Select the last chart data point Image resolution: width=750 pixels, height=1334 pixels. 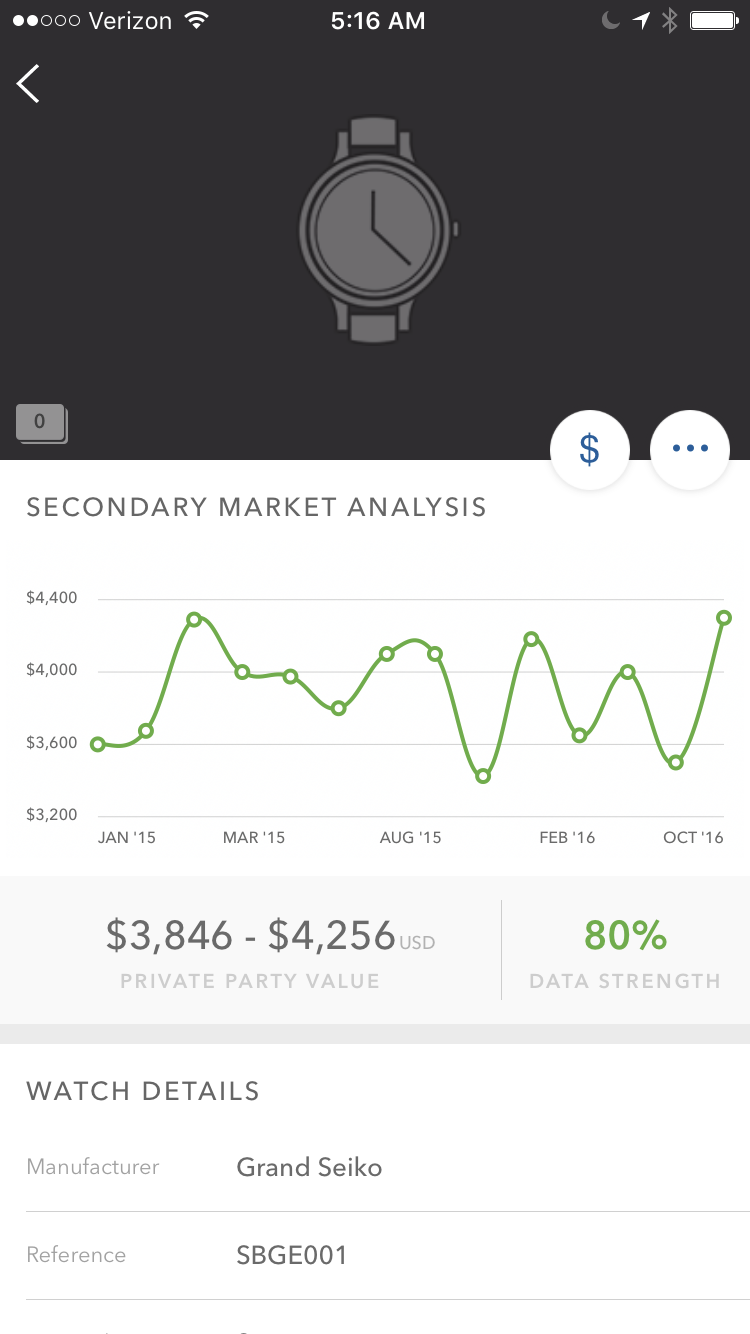tap(724, 618)
